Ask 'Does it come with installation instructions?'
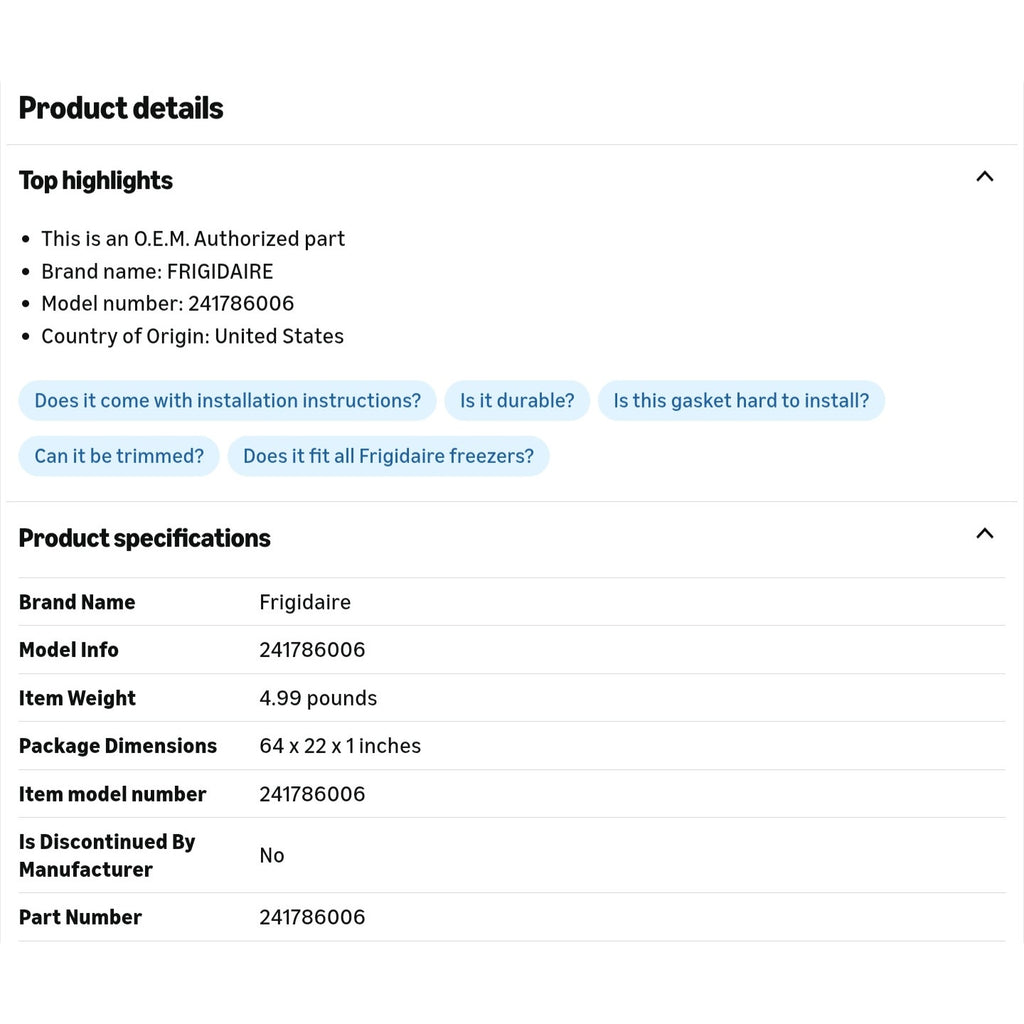This screenshot has height=1024, width=1024. coord(227,400)
